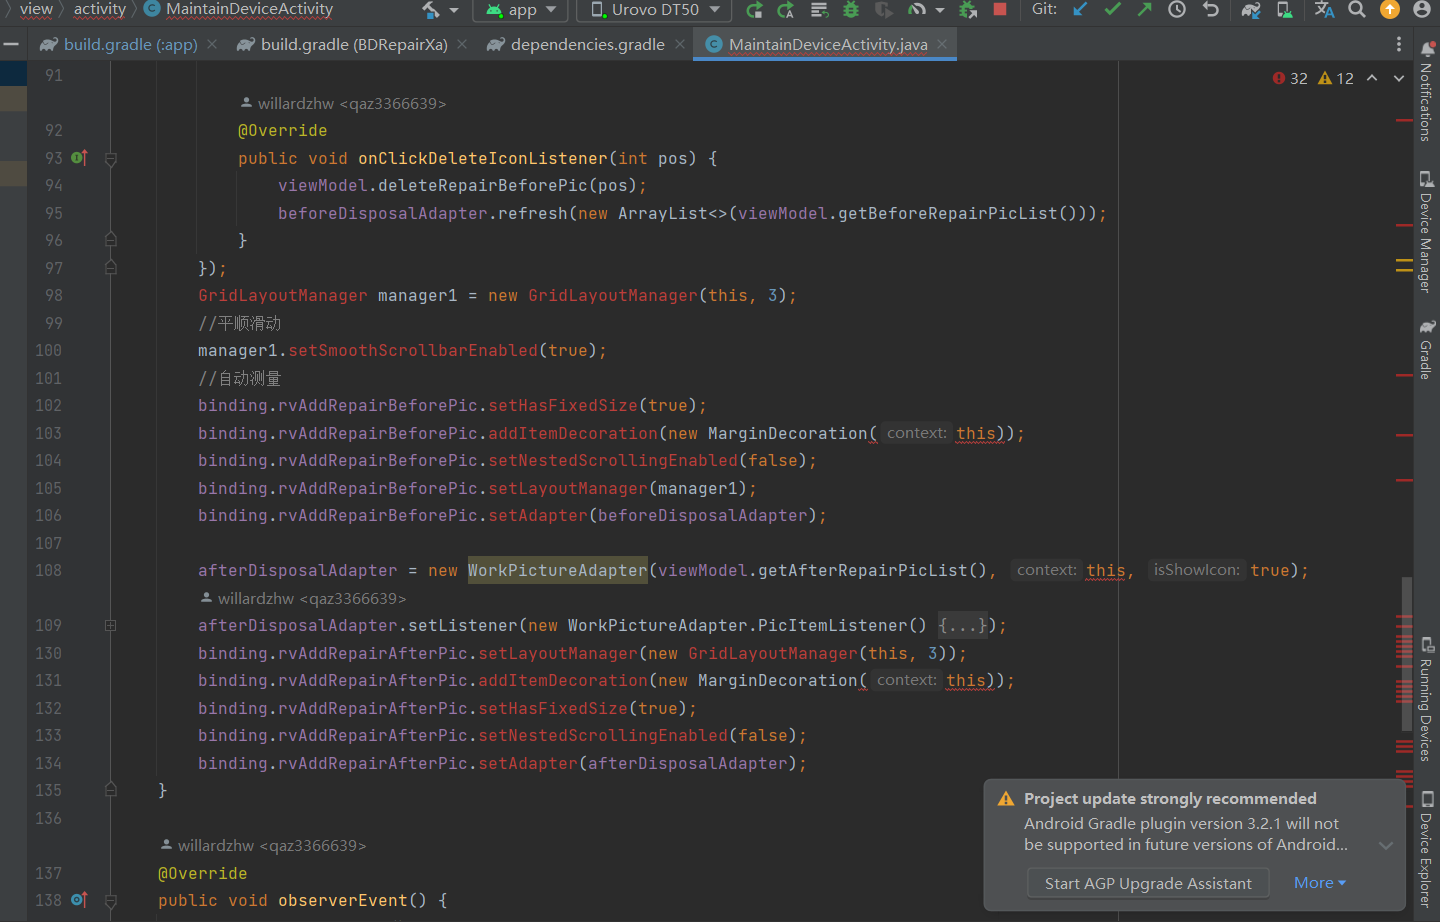Collapse the method fold at line 93

[111, 158]
